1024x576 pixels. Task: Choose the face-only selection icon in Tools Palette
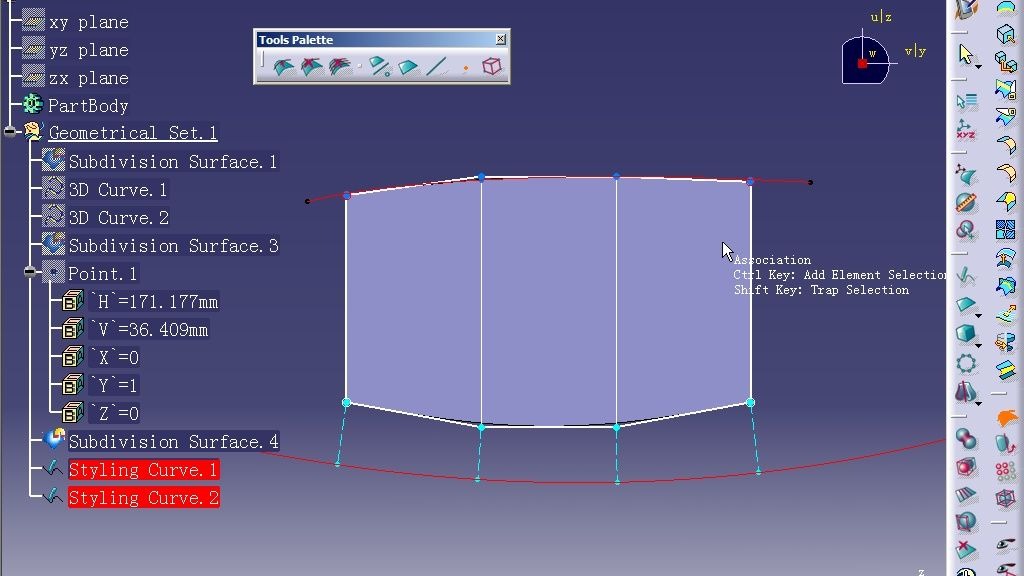(x=408, y=67)
